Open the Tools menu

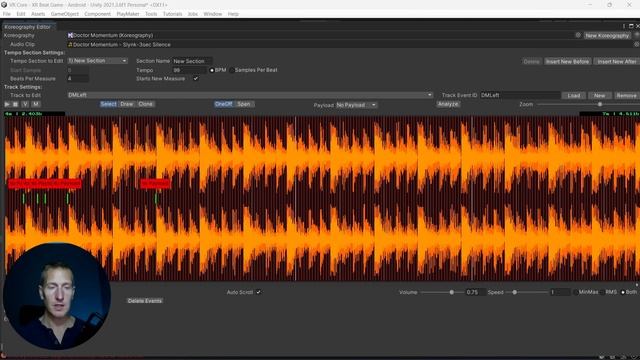coord(151,14)
